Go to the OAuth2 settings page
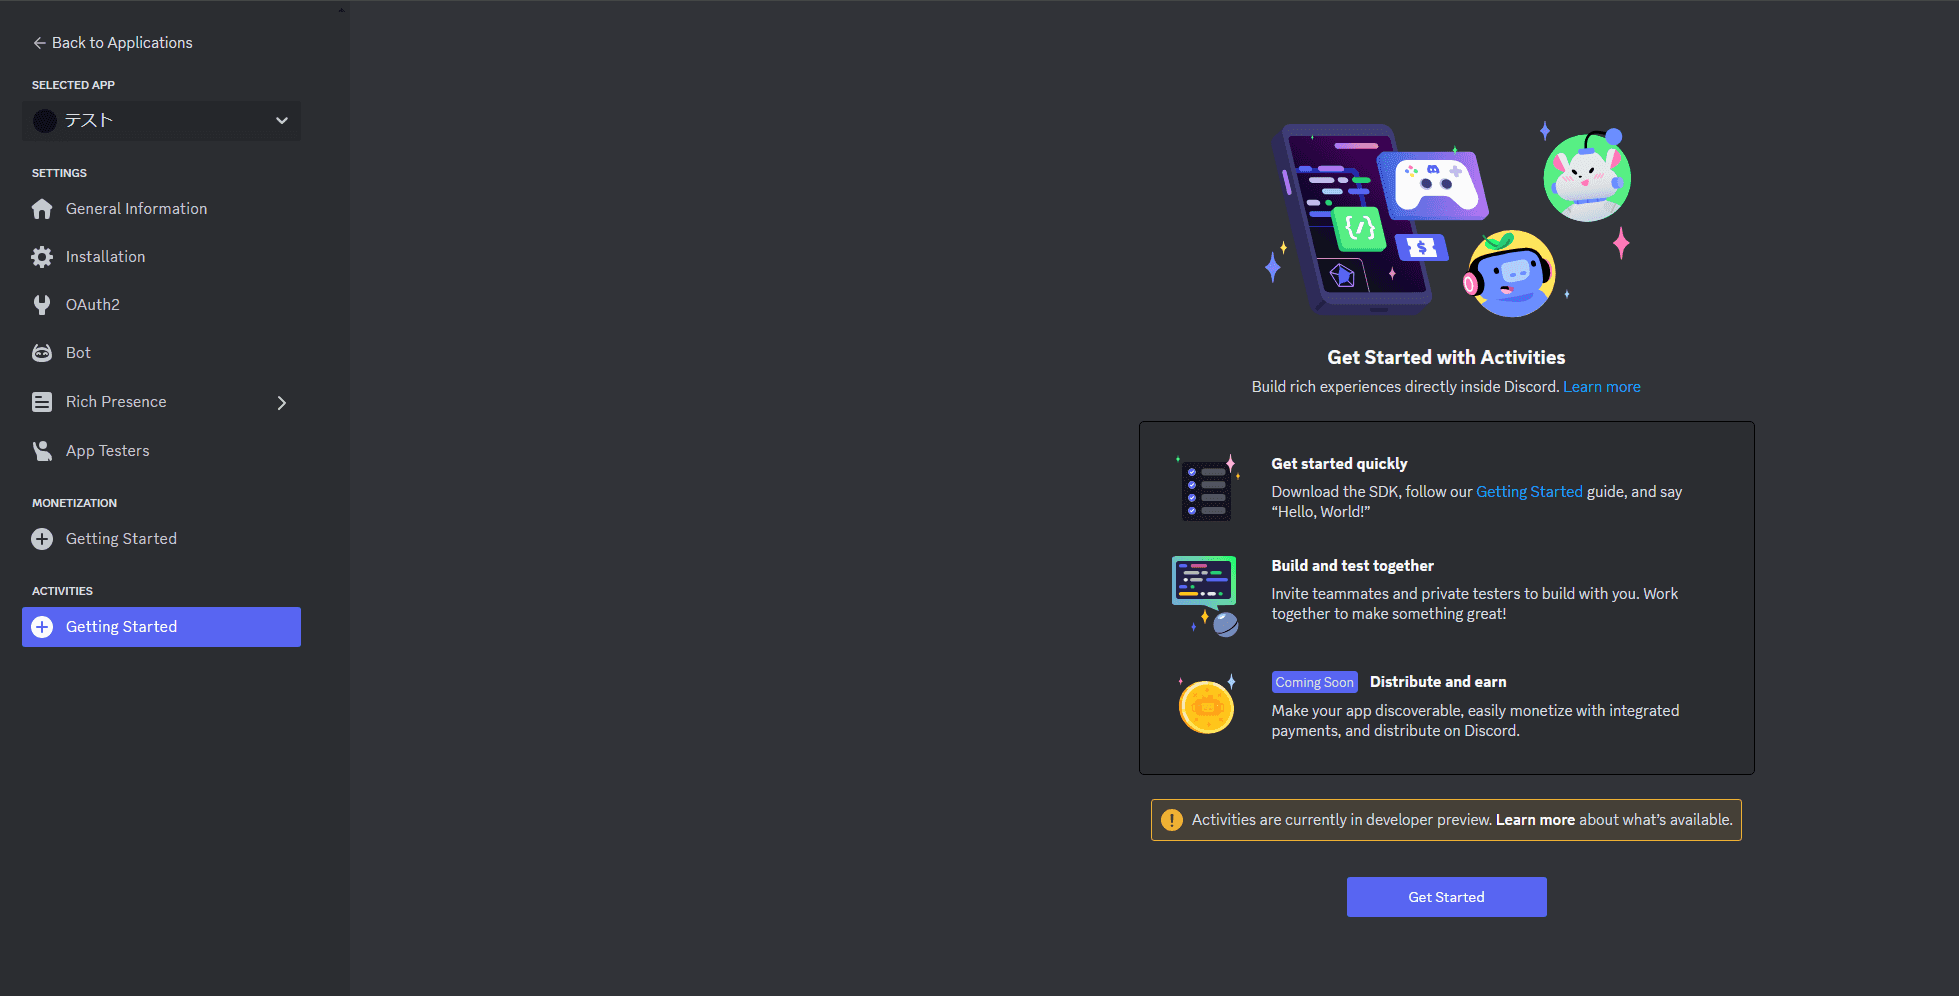Image resolution: width=1959 pixels, height=996 pixels. (x=161, y=305)
